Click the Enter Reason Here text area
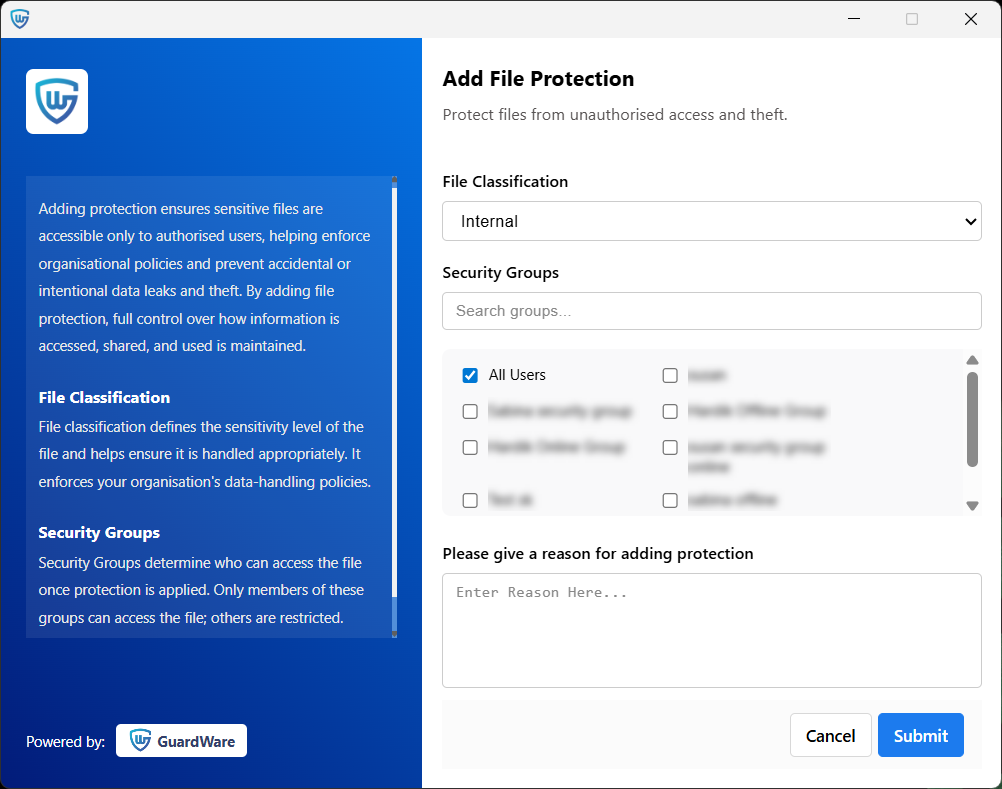1002x789 pixels. (712, 630)
